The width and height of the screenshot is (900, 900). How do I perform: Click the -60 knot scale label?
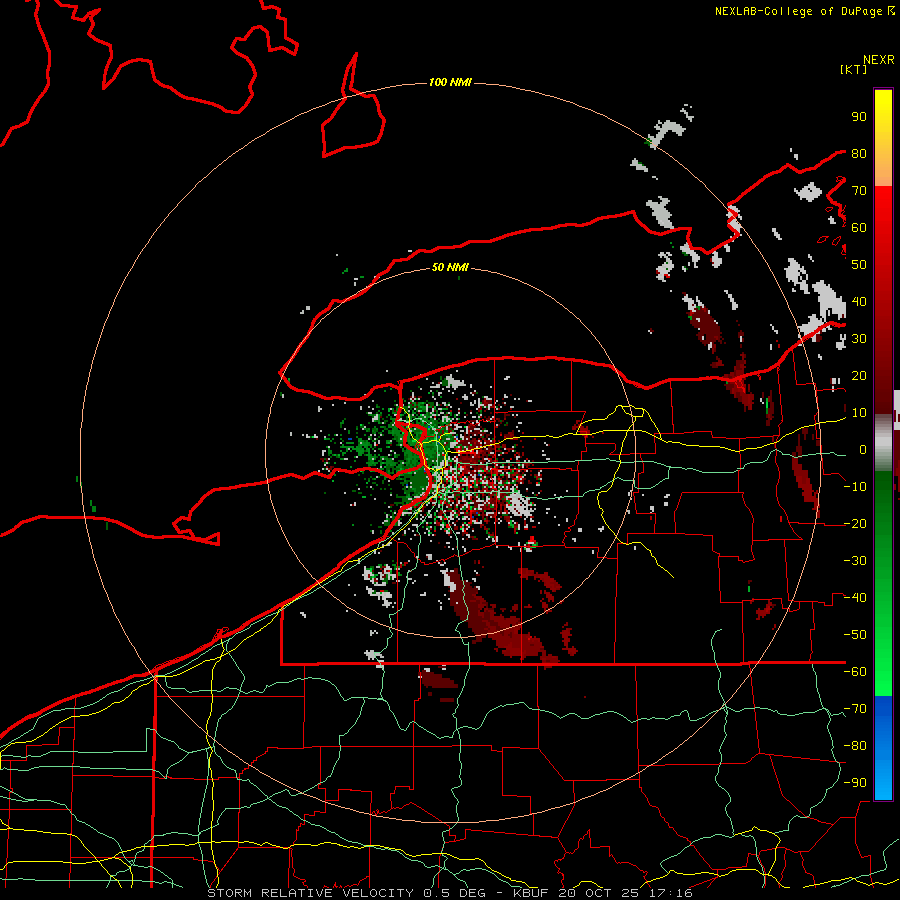click(855, 672)
